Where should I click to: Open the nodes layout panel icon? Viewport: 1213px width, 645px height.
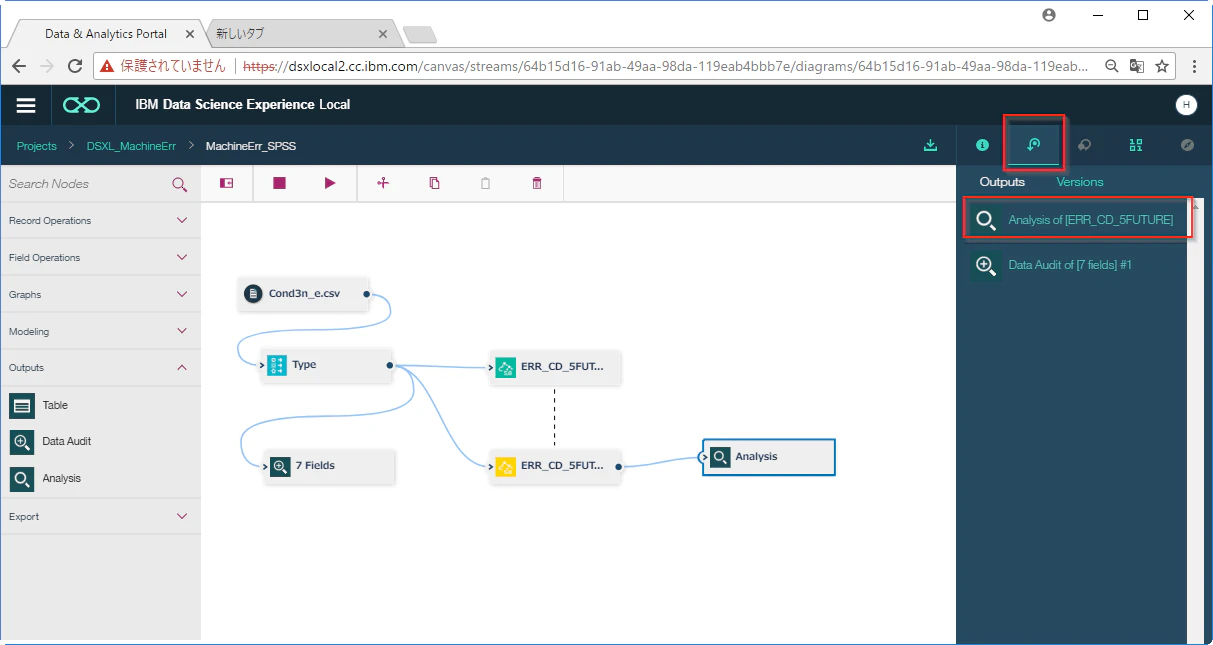click(1136, 145)
